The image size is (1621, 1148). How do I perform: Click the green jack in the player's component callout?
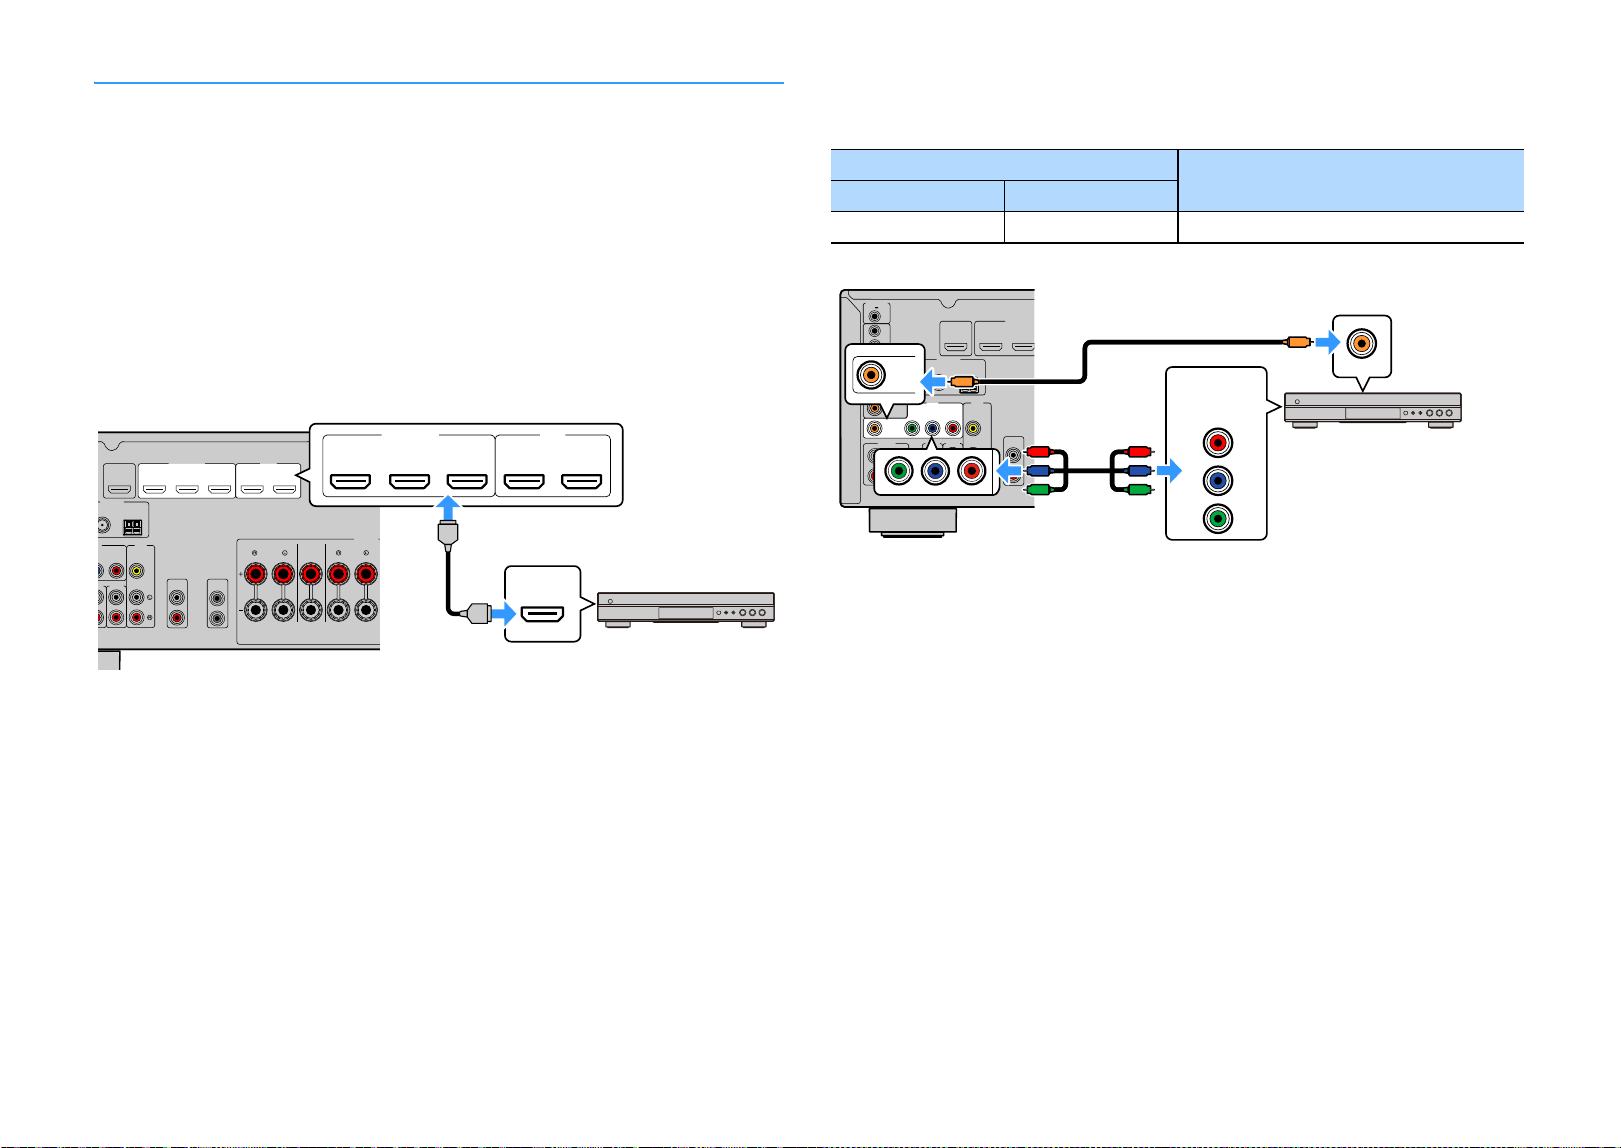(1217, 519)
